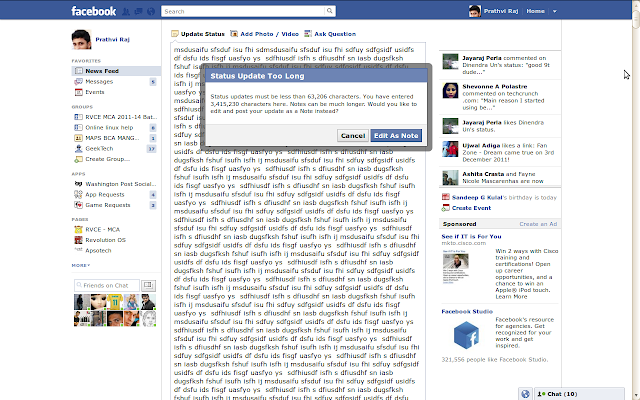640x400 pixels.
Task: Open Ujwal Adiga likes a link story
Action: [500, 152]
